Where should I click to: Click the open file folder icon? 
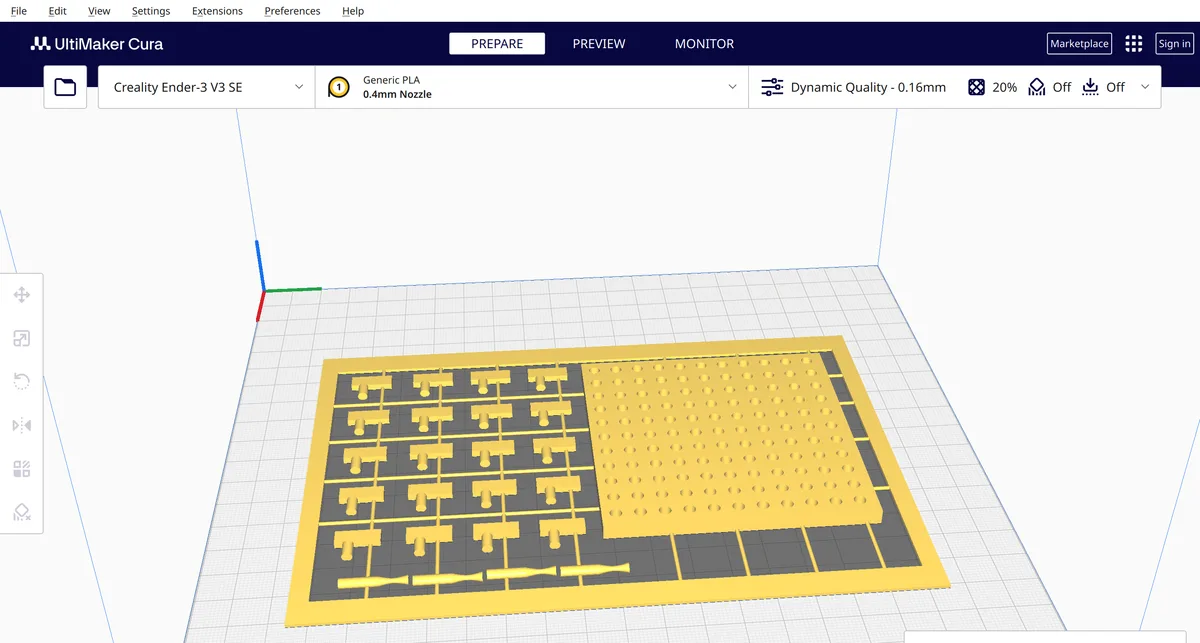pyautogui.click(x=65, y=87)
